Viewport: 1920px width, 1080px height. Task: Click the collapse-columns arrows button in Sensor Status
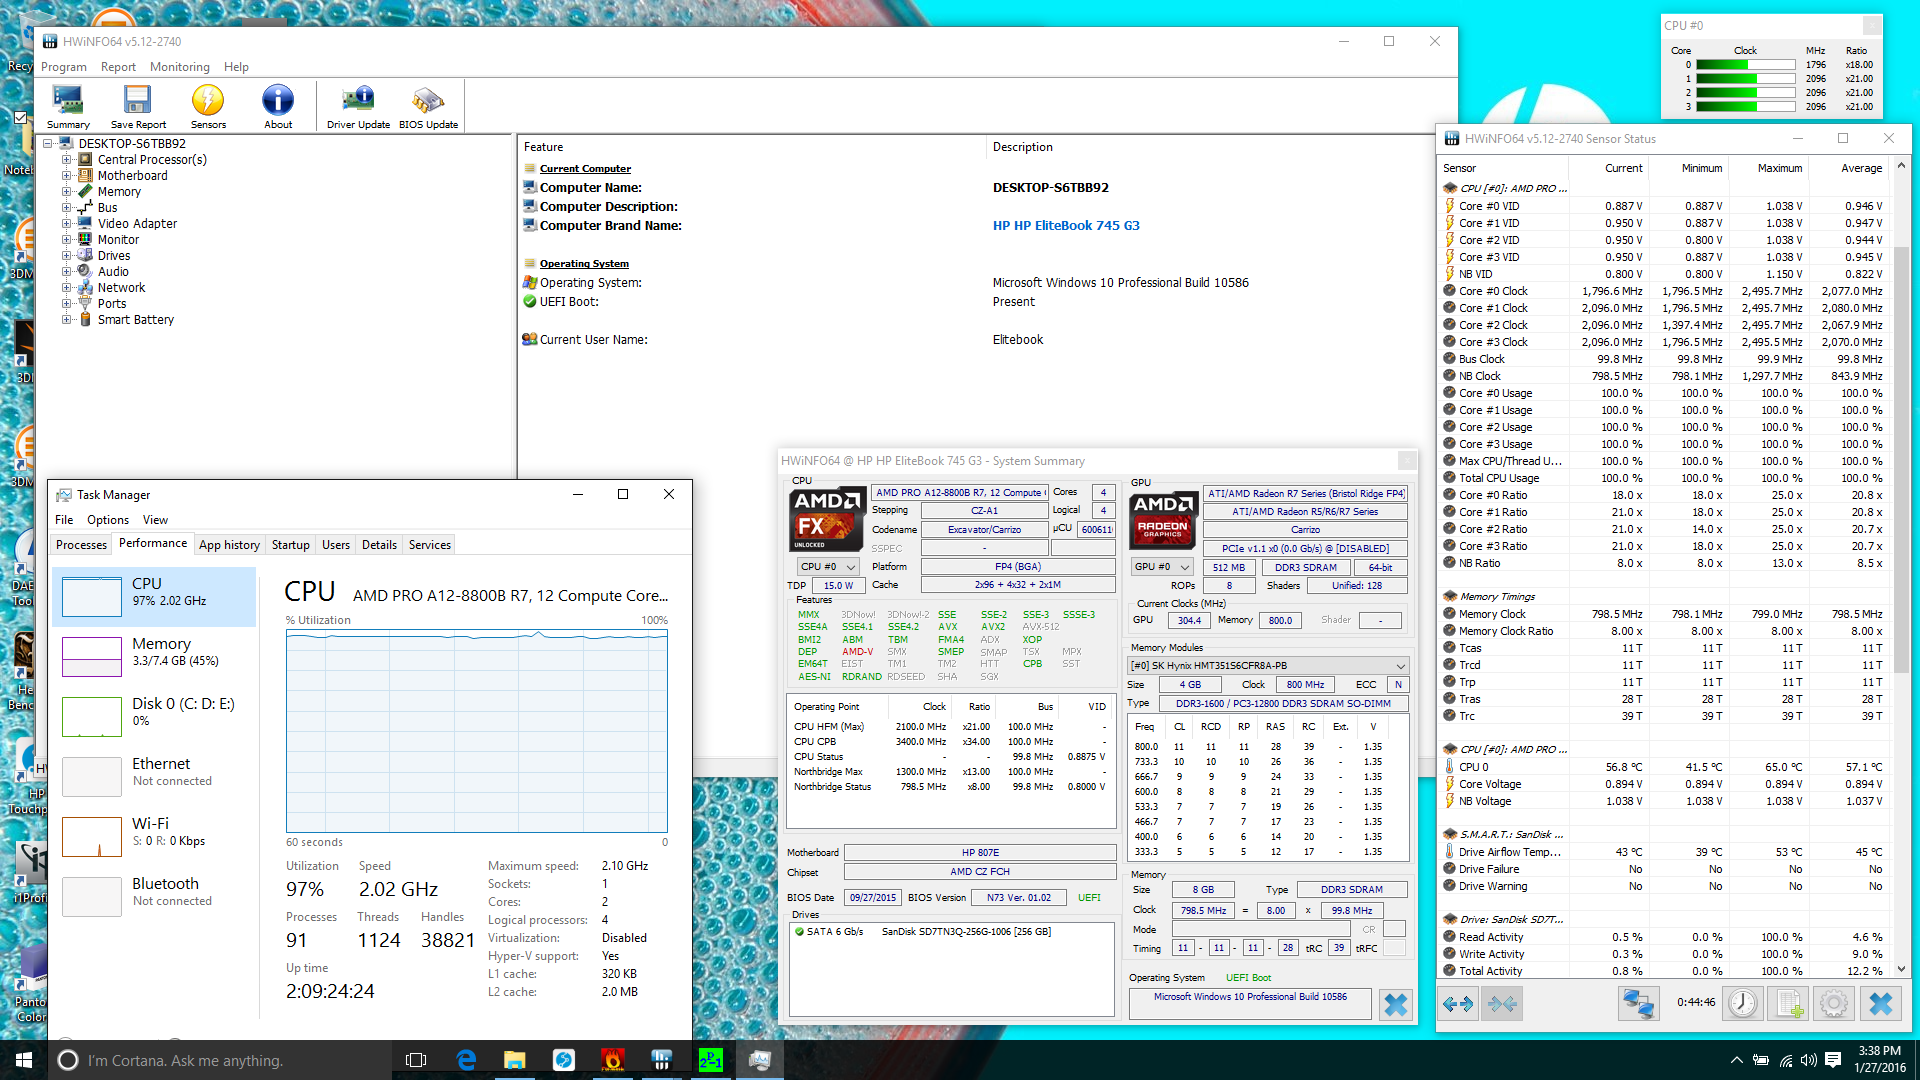1502,1003
